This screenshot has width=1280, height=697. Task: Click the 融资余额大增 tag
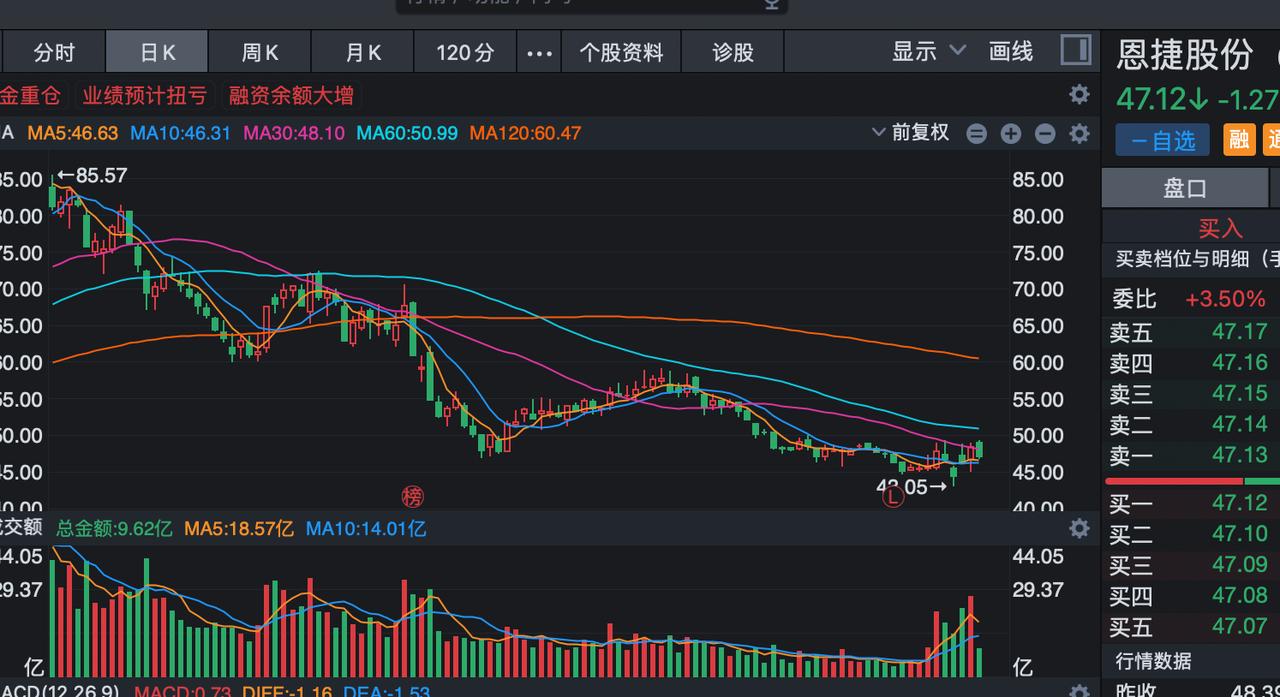pos(291,96)
